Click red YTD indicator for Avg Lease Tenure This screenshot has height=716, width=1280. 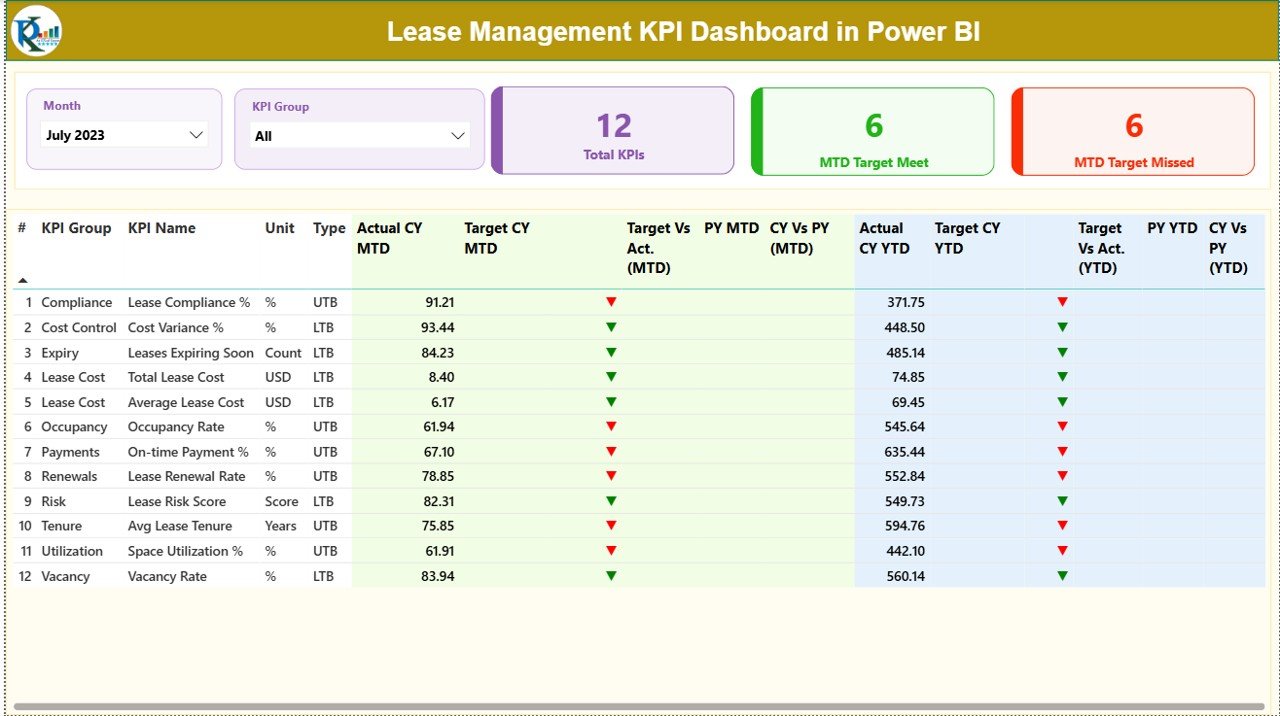1062,525
